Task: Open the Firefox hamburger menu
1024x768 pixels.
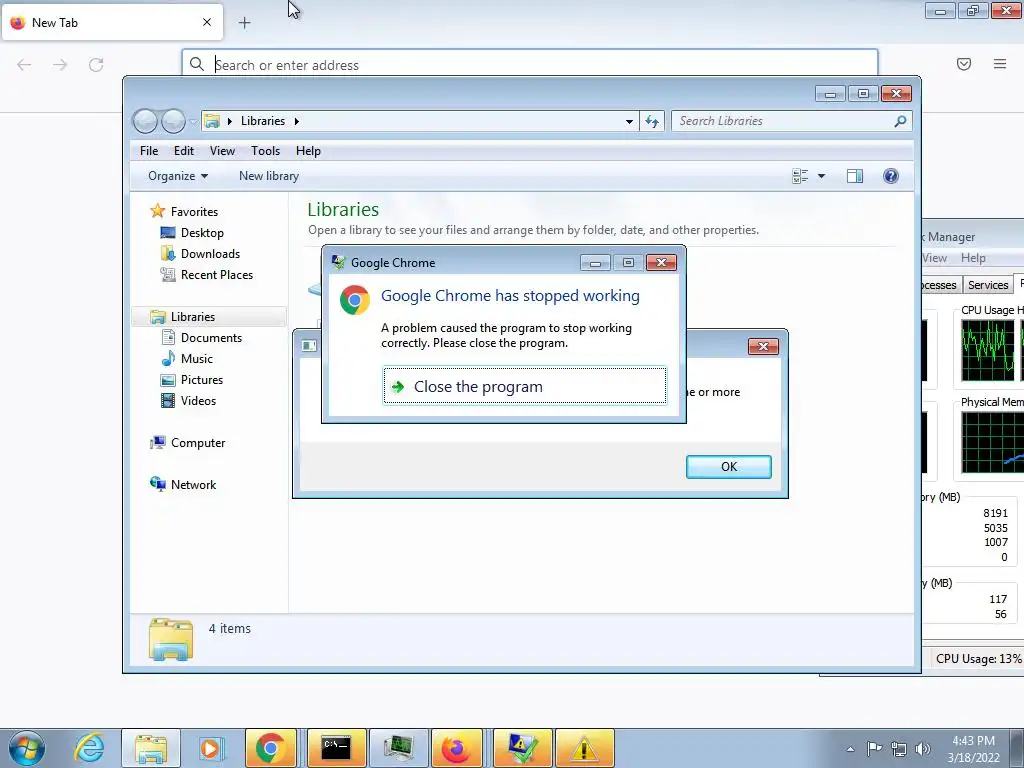Action: pyautogui.click(x=999, y=64)
